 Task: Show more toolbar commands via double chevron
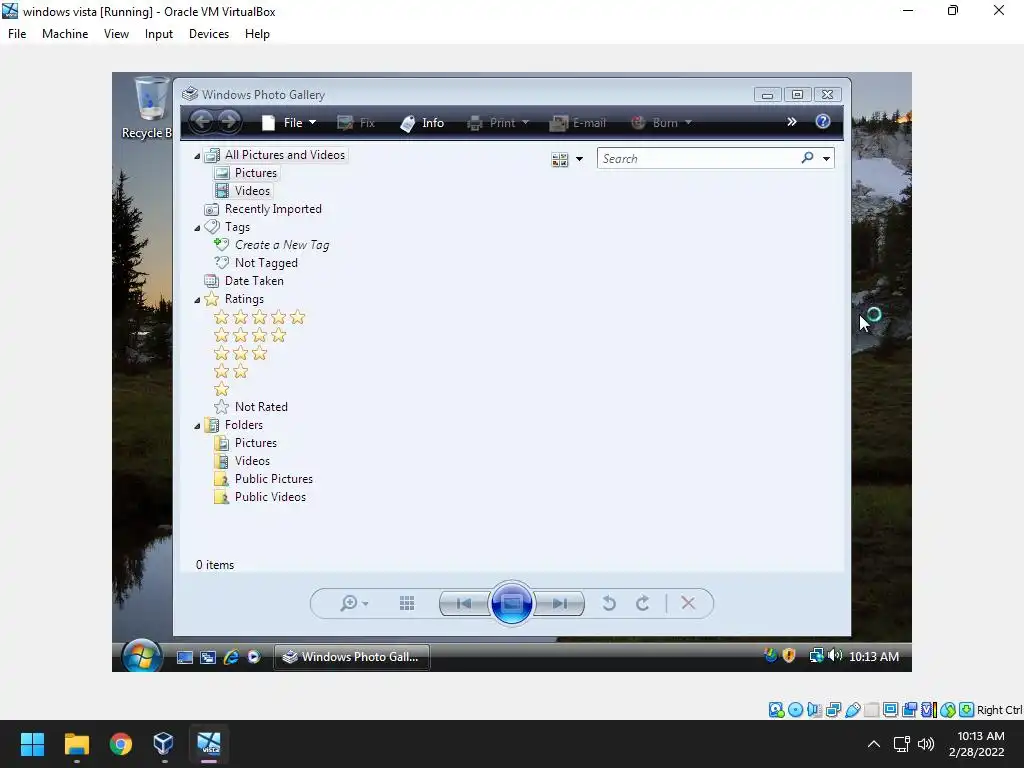click(x=792, y=121)
